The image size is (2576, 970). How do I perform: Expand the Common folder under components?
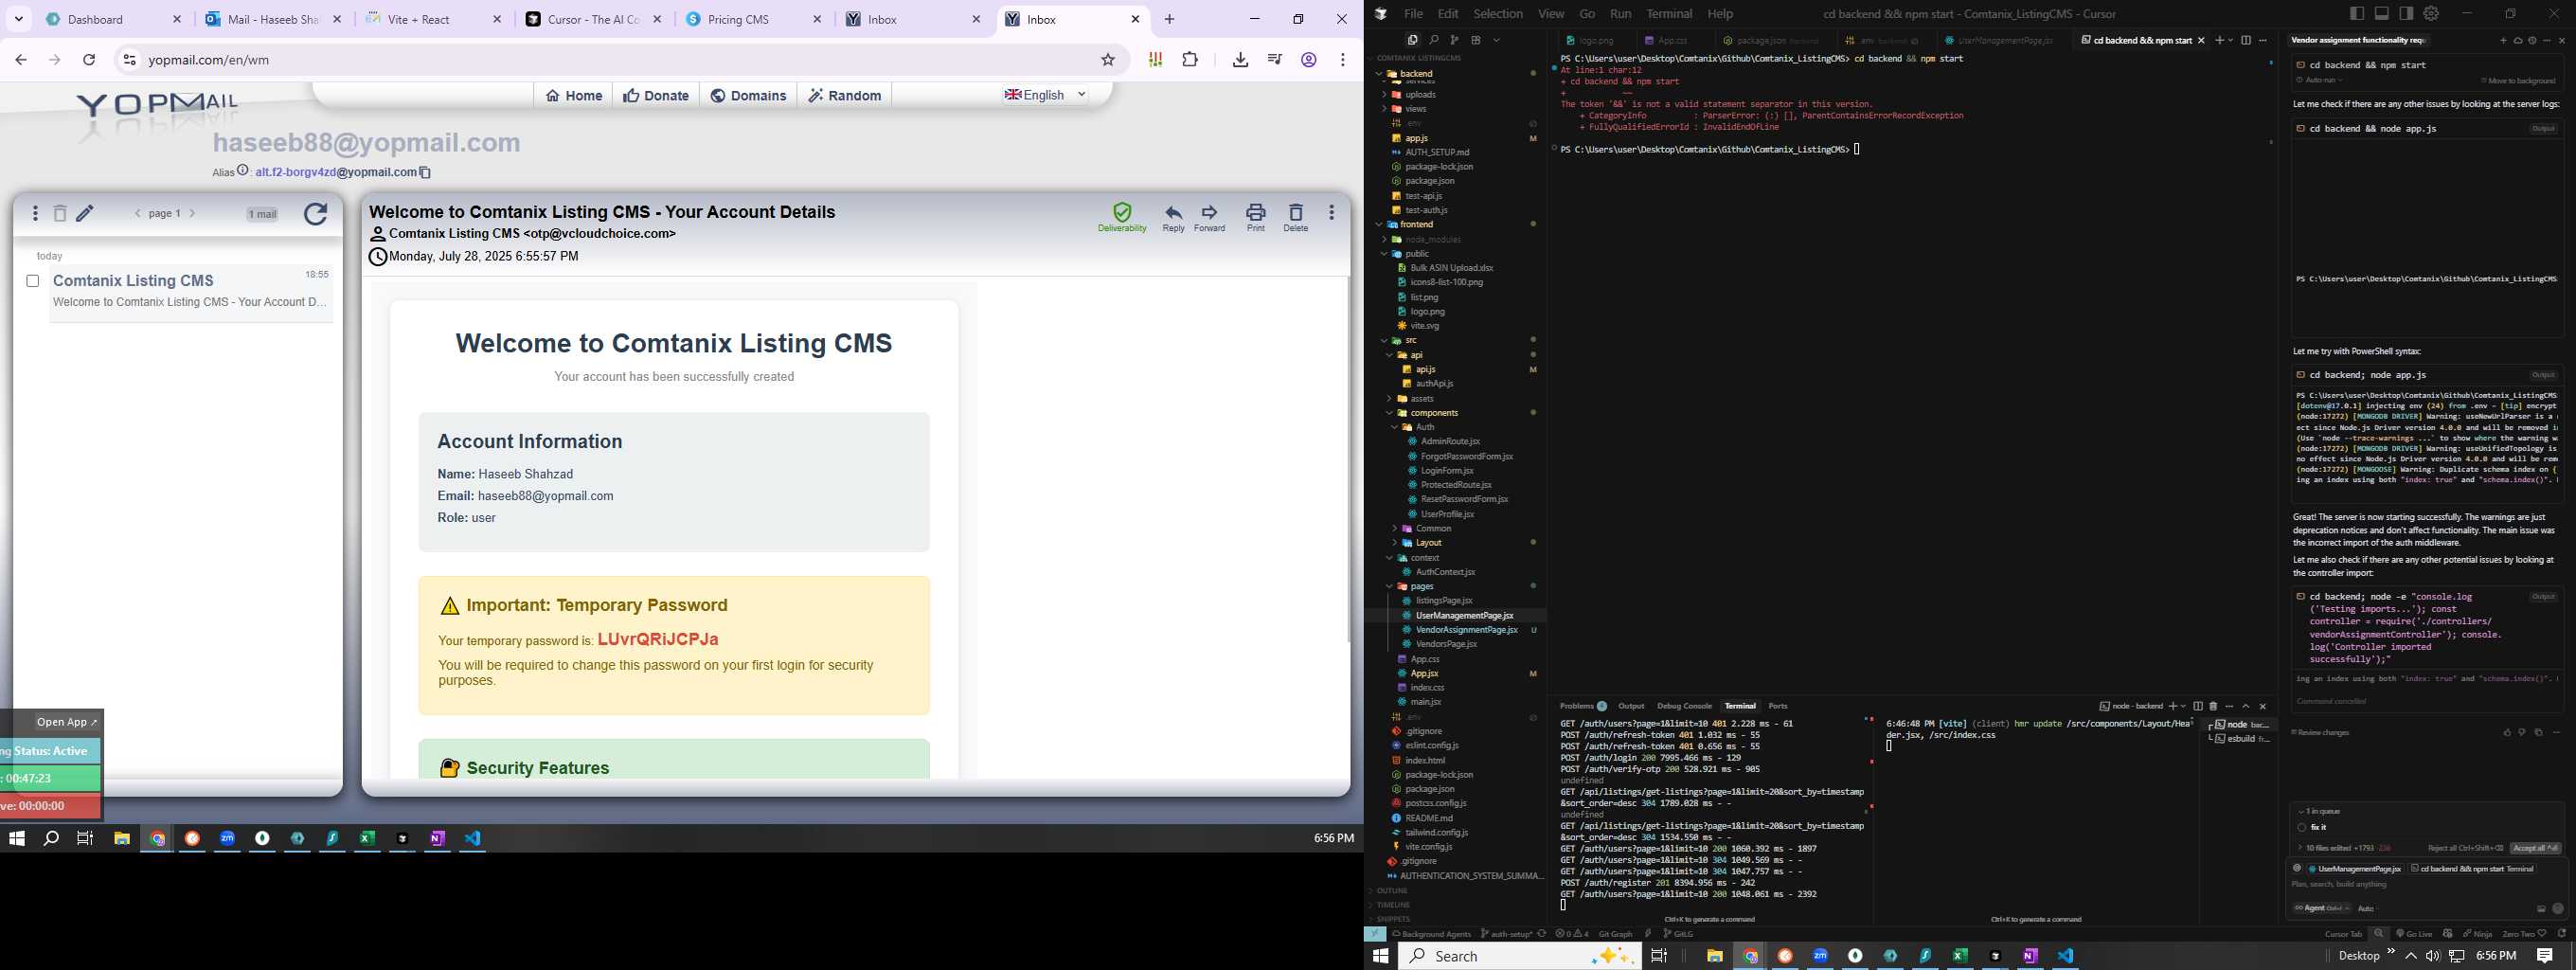1395,529
